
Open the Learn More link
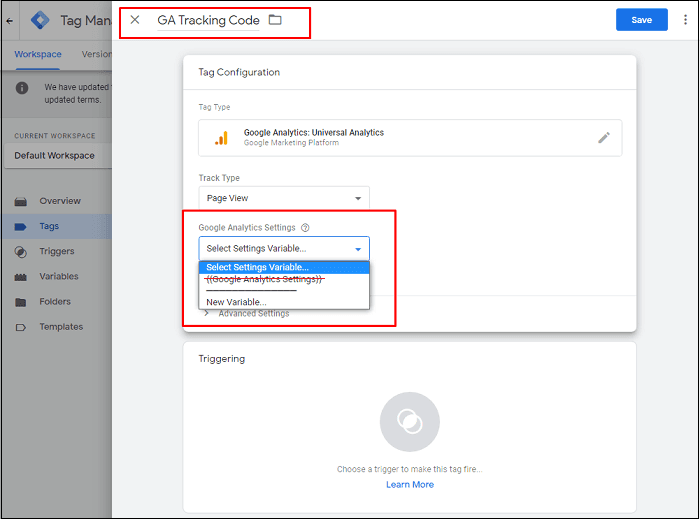click(410, 485)
